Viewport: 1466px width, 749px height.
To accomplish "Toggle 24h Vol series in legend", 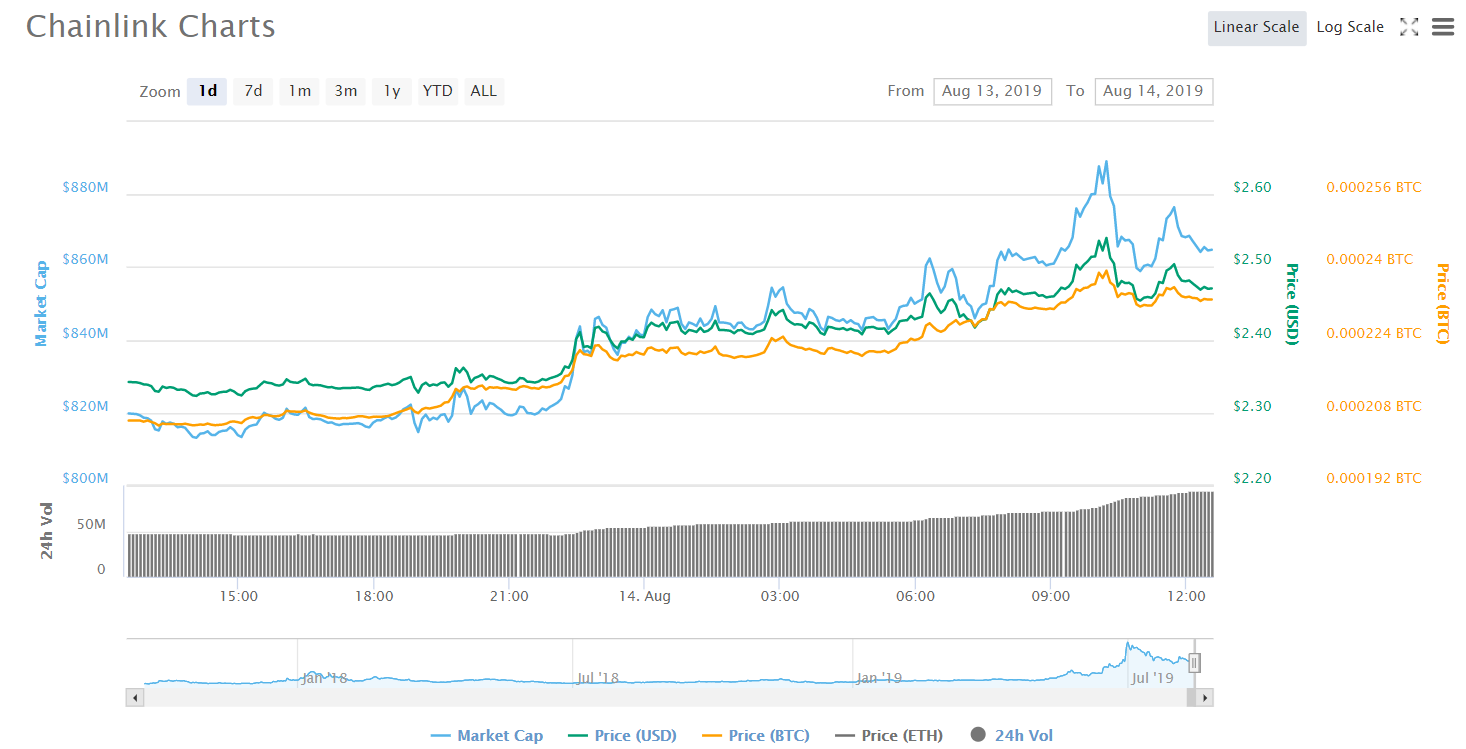I will 1012,735.
